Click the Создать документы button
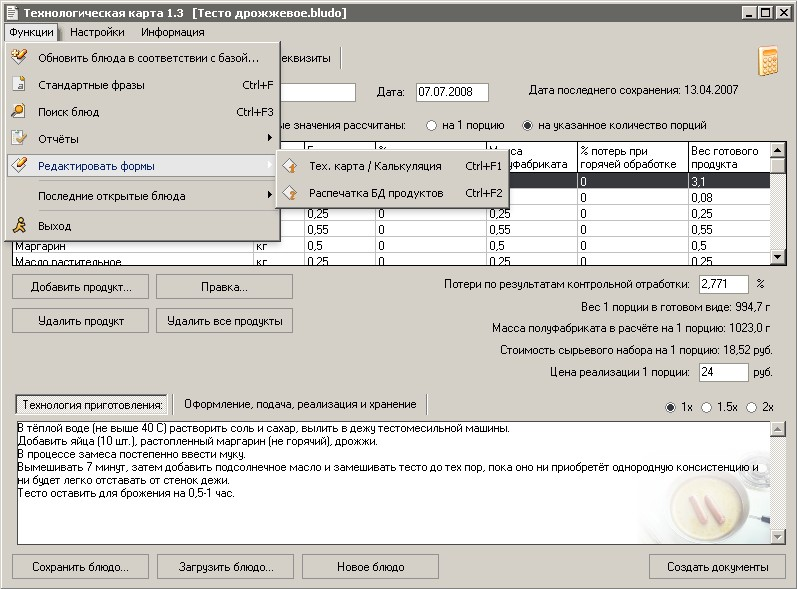The width and height of the screenshot is (797, 589). click(717, 567)
